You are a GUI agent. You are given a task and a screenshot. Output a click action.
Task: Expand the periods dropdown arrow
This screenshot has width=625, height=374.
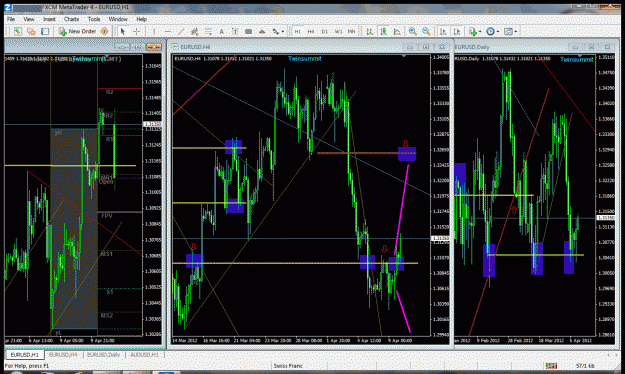(x=498, y=31)
